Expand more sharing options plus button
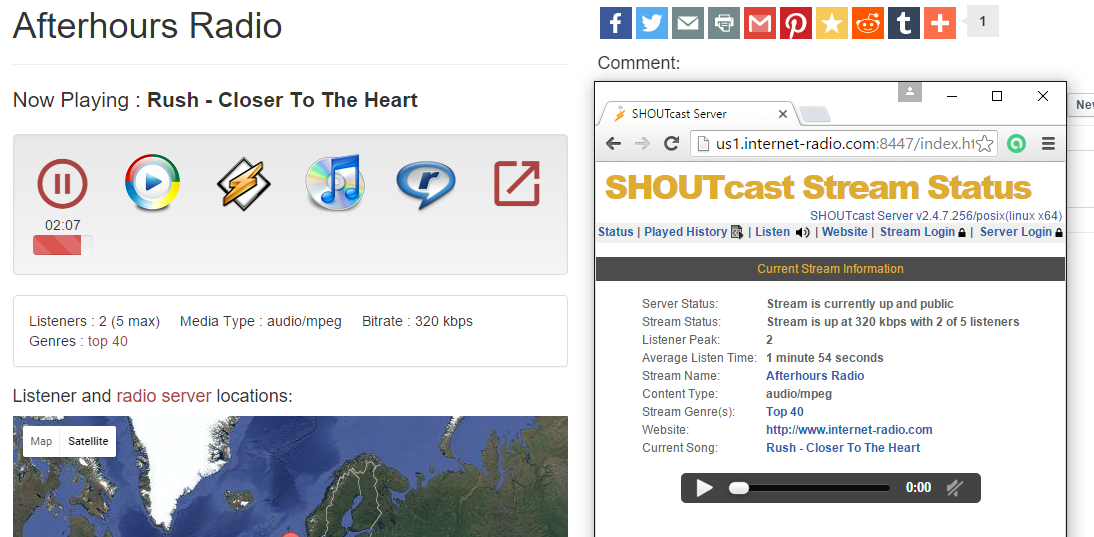Viewport: 1094px width, 537px height. click(x=940, y=23)
